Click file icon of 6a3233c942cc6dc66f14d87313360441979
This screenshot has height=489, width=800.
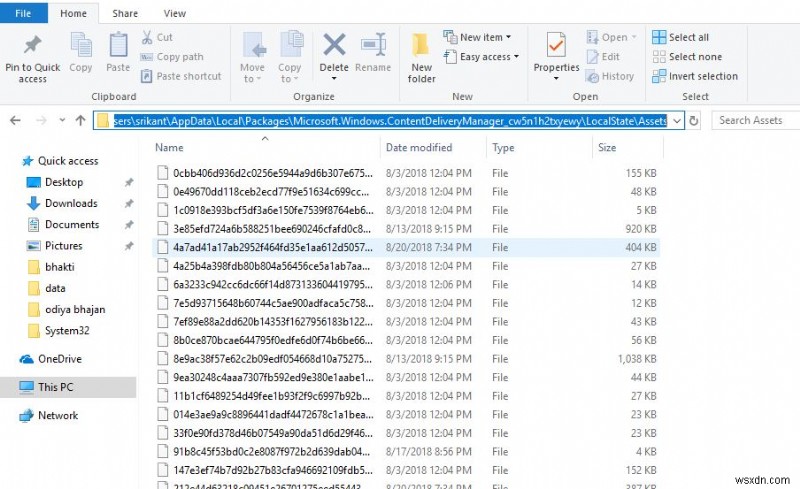[x=163, y=284]
